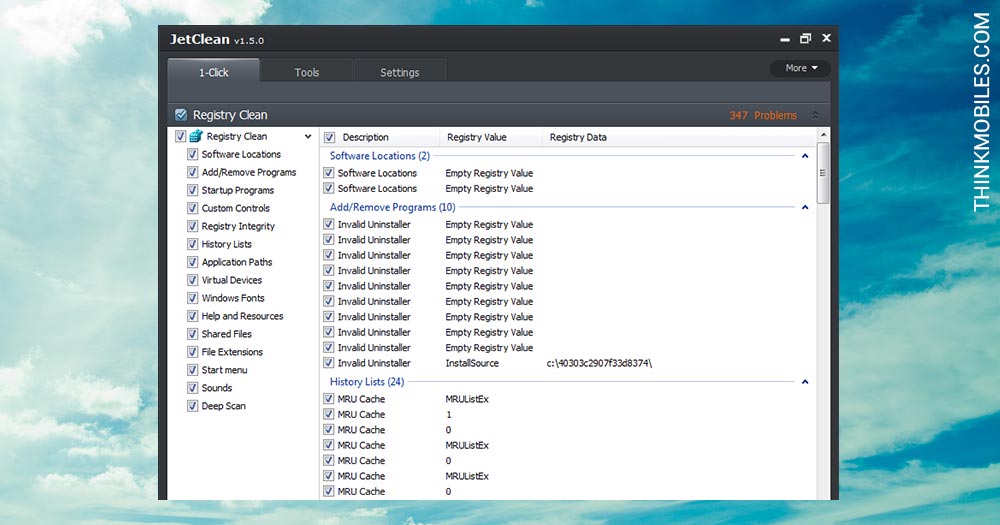Uncheck Startup Programs category
The width and height of the screenshot is (1000, 525).
[x=192, y=190]
